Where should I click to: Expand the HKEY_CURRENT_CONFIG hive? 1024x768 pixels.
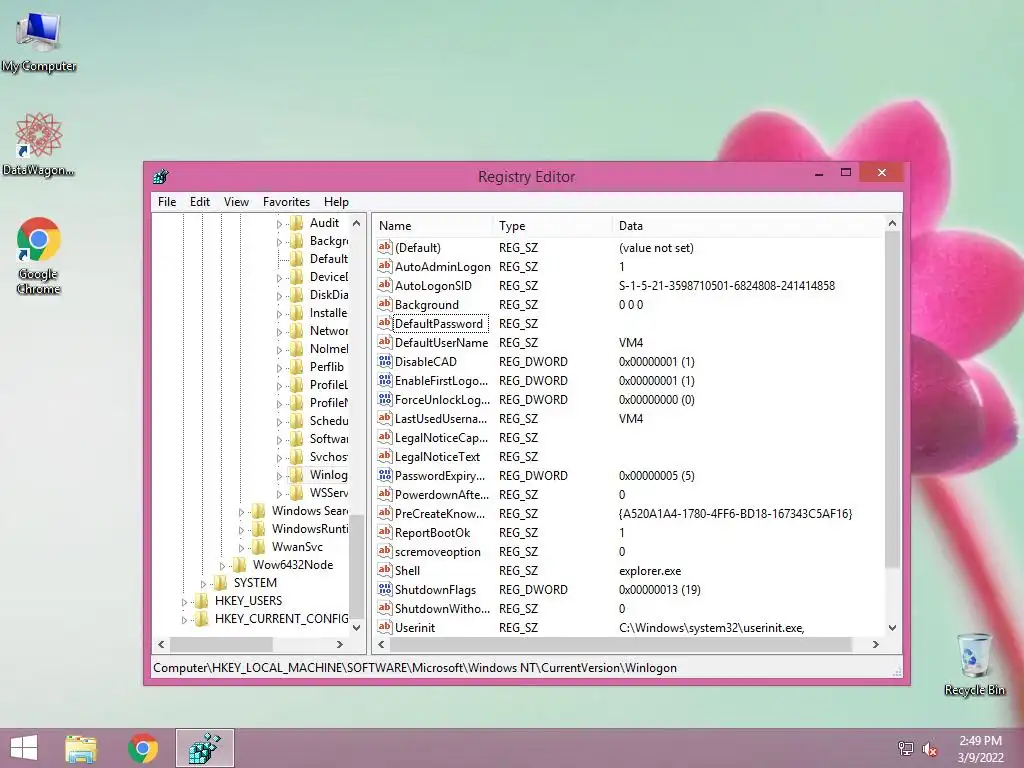(x=185, y=619)
